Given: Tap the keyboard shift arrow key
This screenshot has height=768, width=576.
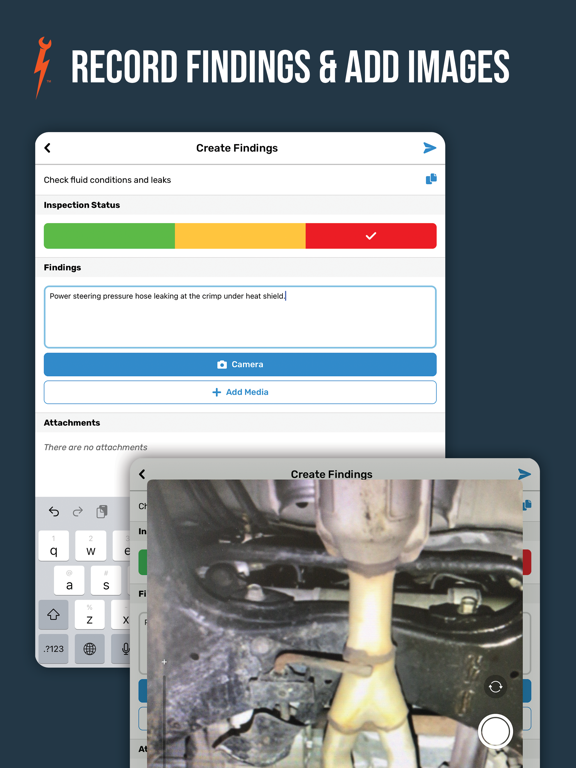Looking at the screenshot, I should 53,615.
